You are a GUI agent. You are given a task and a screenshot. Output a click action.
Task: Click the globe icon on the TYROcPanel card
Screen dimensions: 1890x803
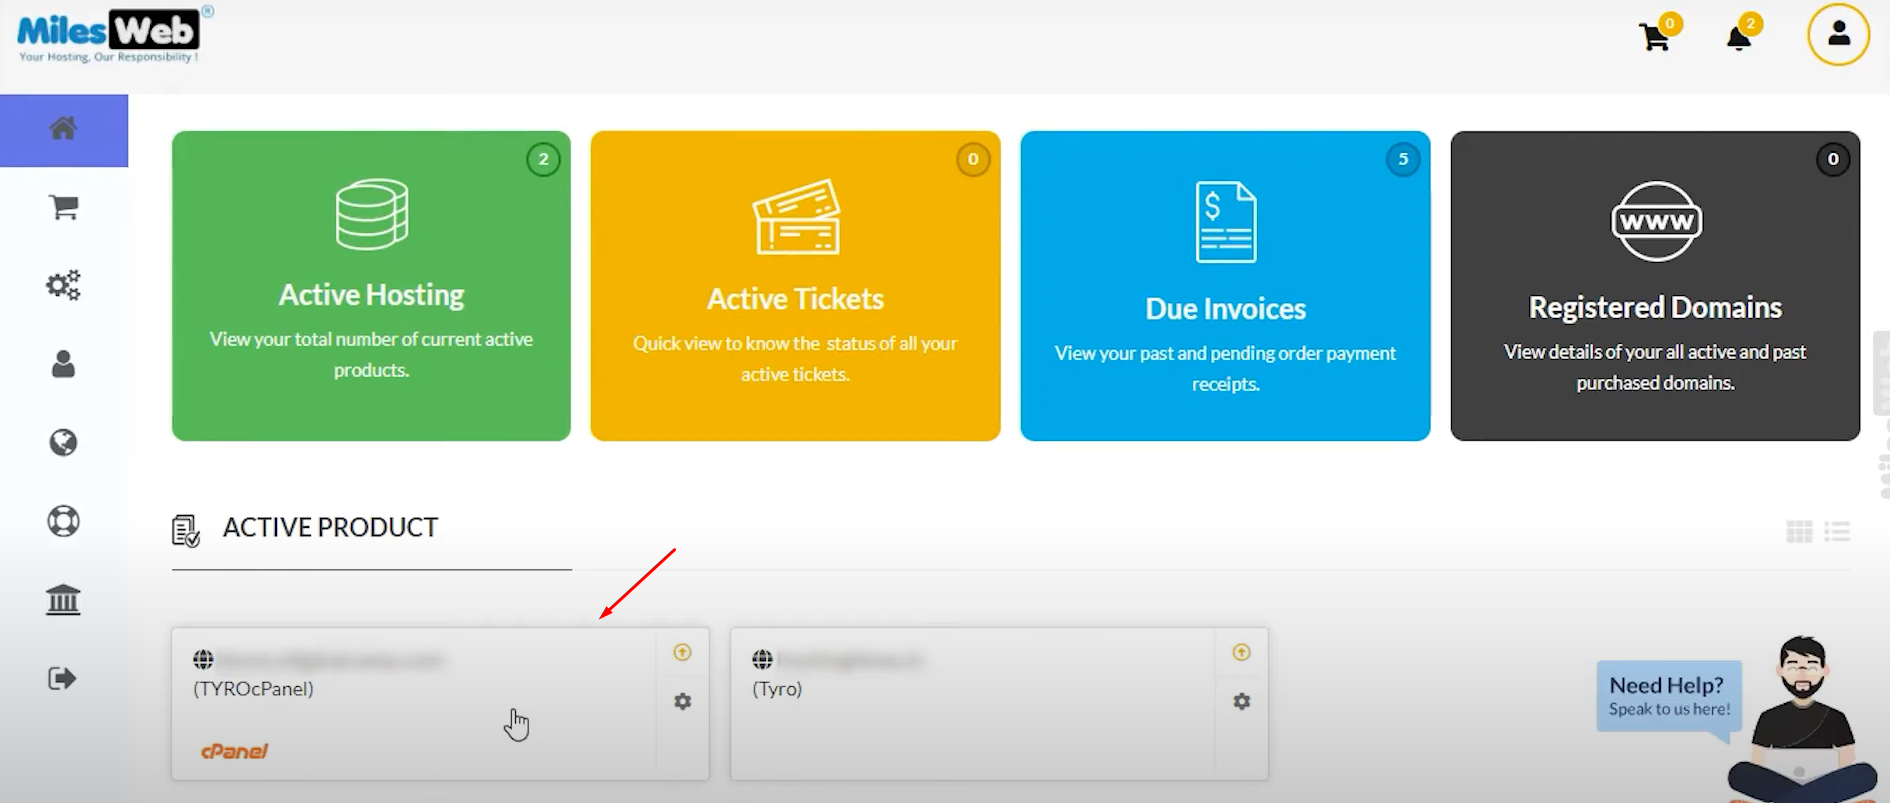click(x=203, y=659)
